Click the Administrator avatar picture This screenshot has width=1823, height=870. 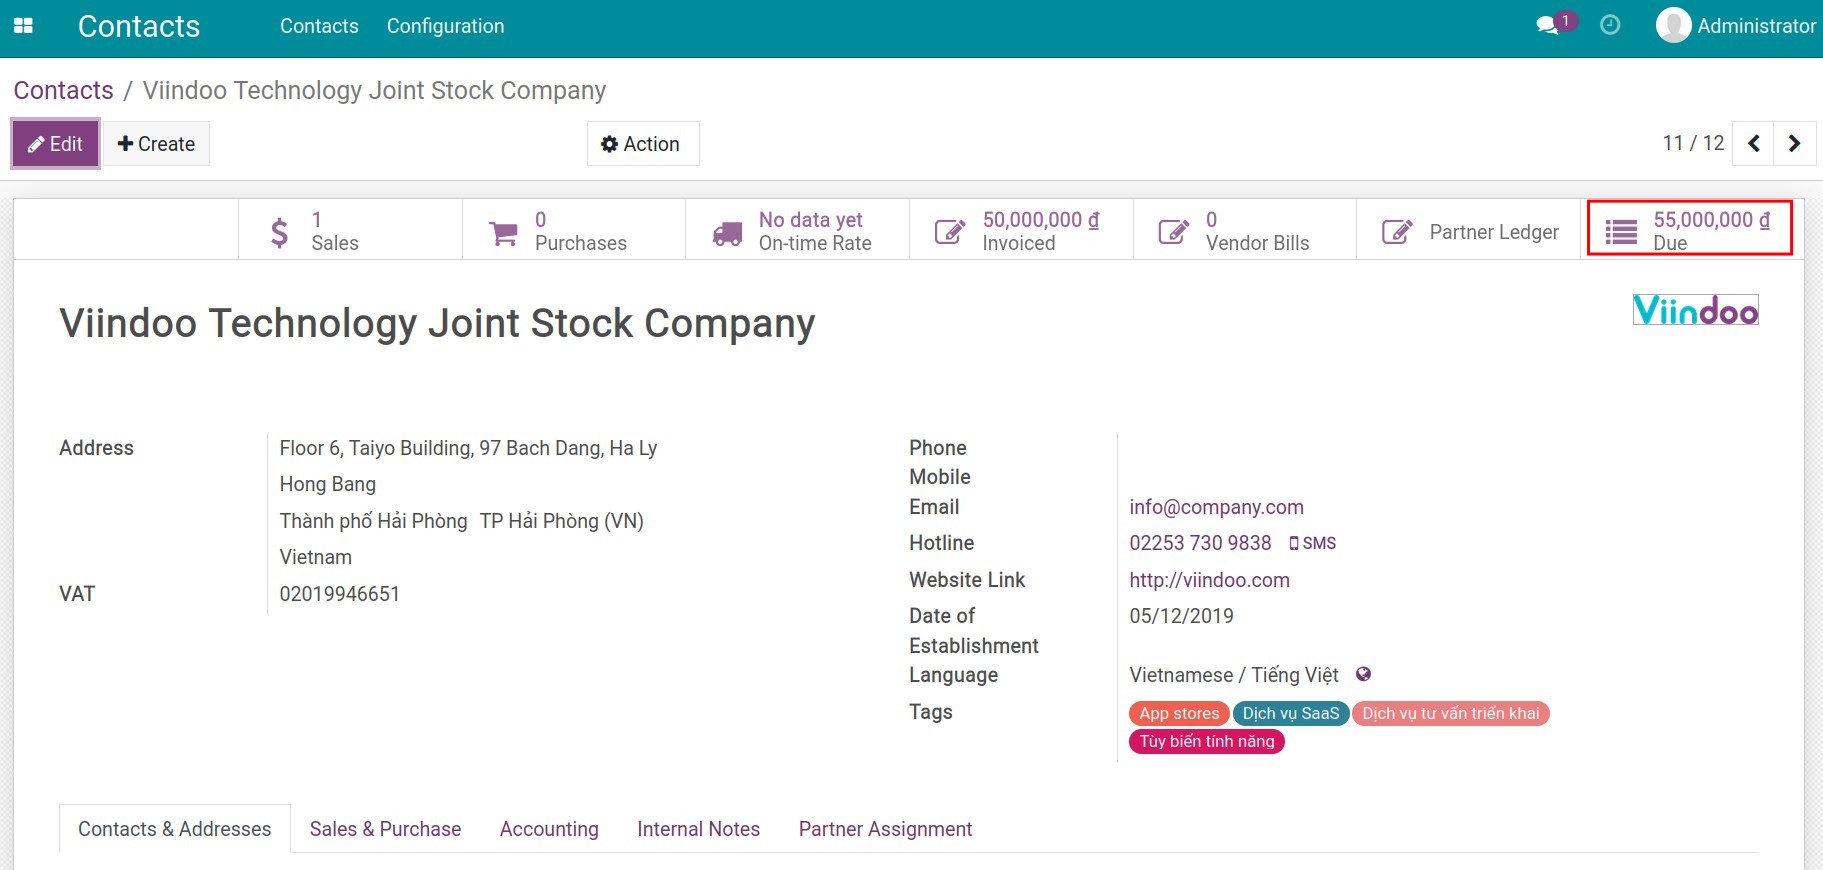pos(1673,25)
